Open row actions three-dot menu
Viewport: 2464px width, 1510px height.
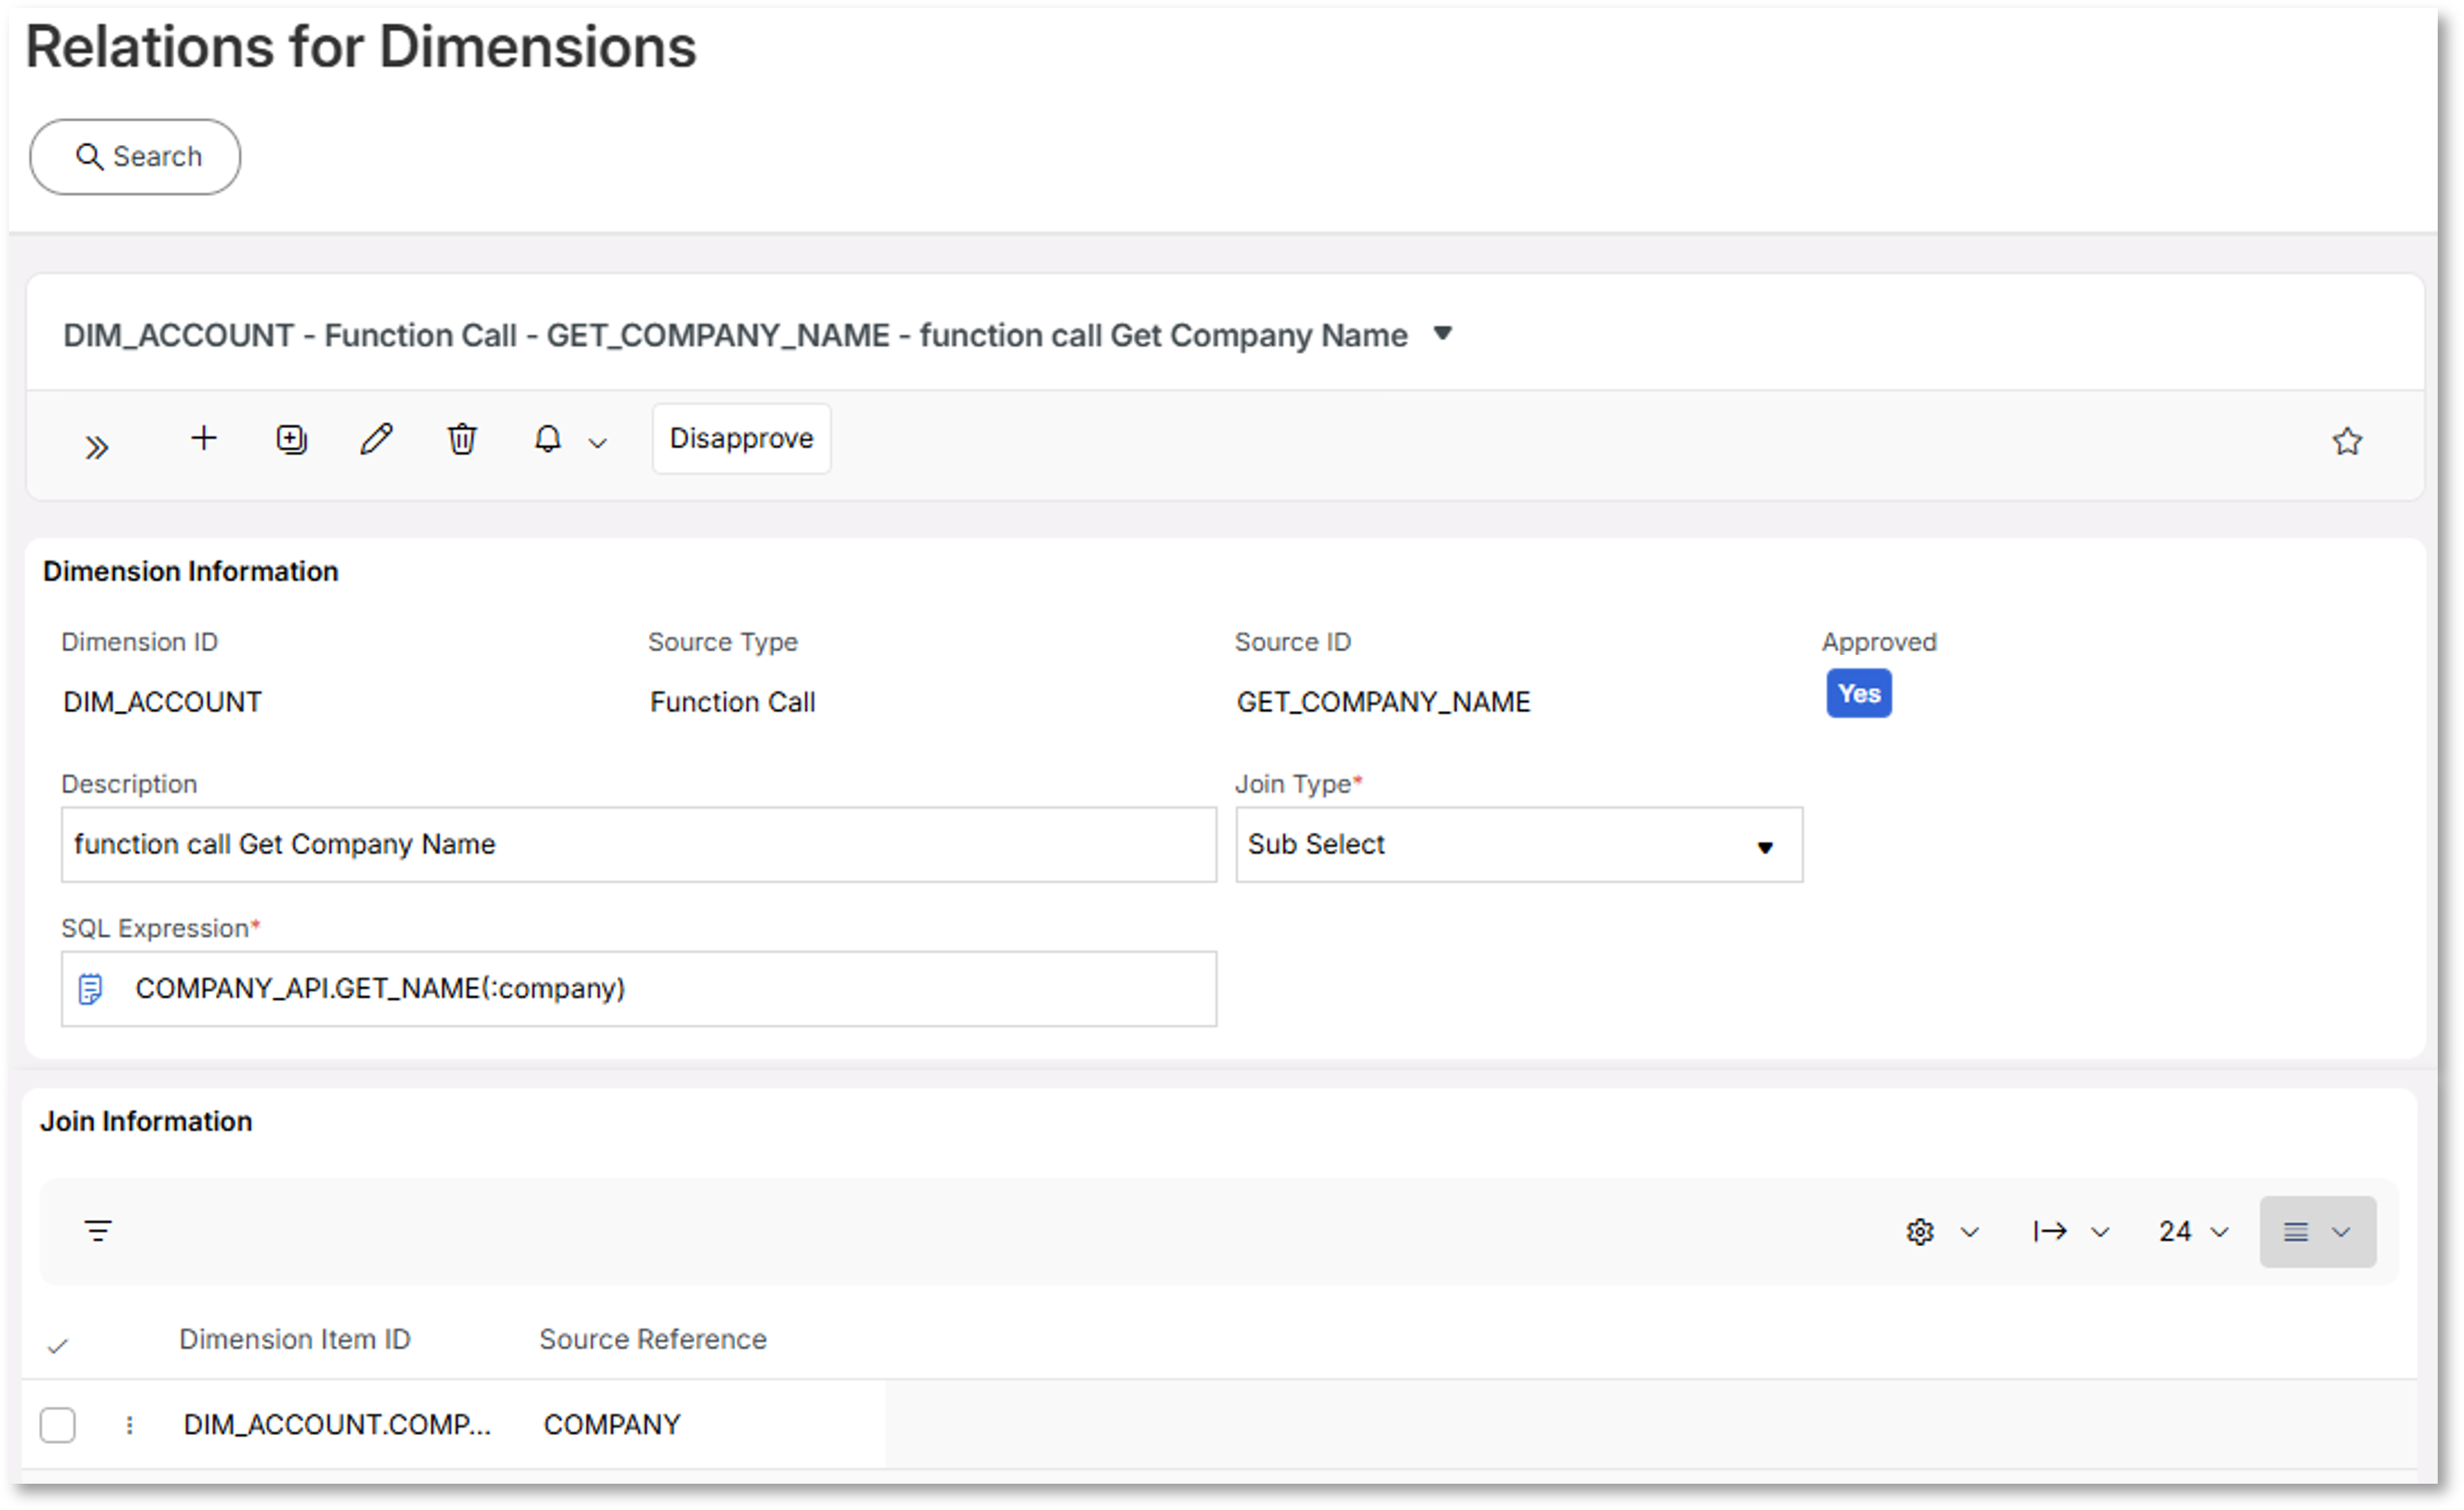[x=129, y=1425]
